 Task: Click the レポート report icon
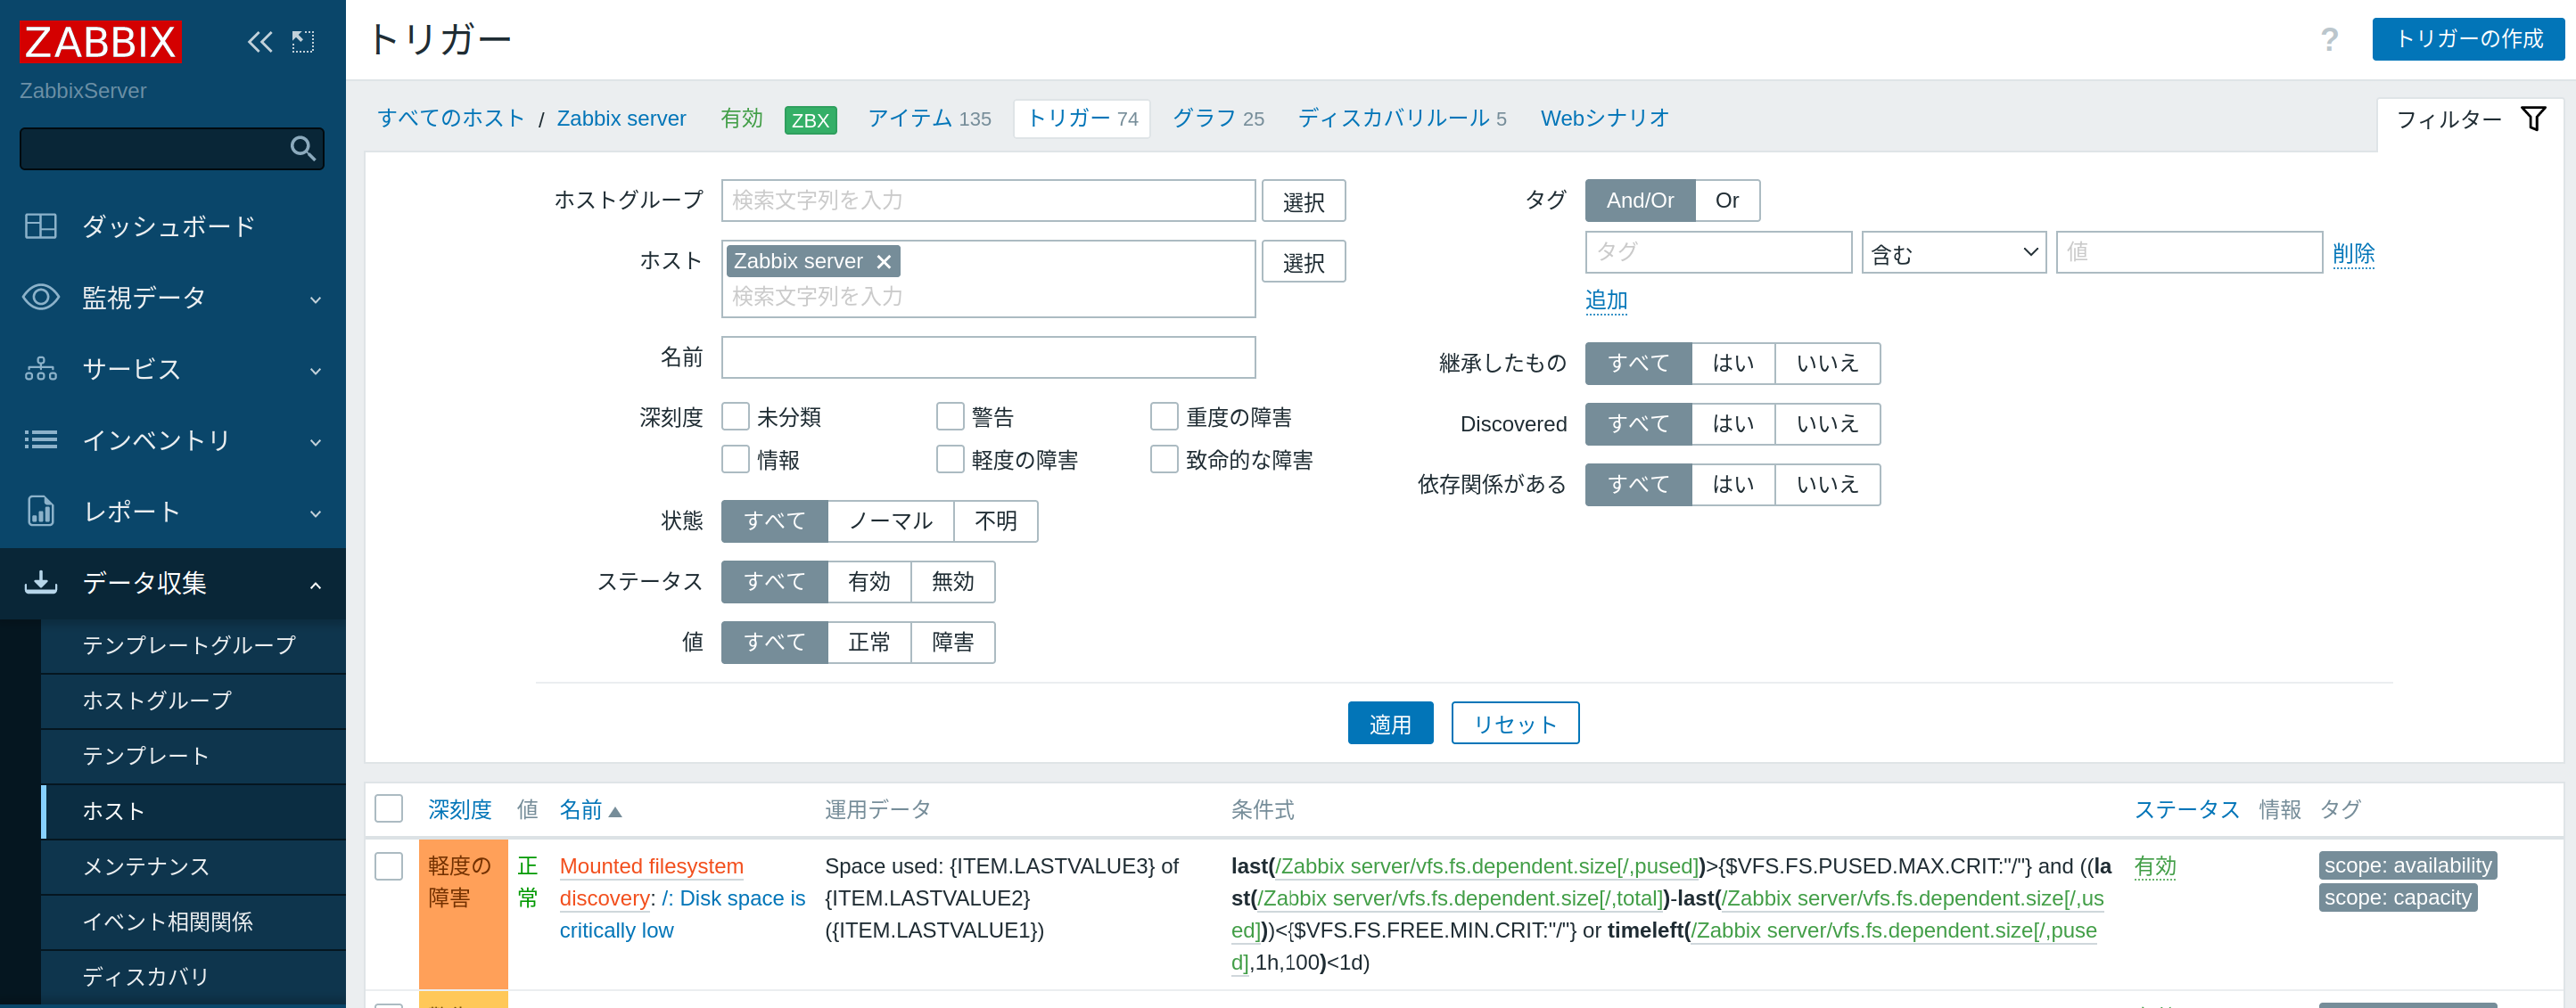coord(41,511)
